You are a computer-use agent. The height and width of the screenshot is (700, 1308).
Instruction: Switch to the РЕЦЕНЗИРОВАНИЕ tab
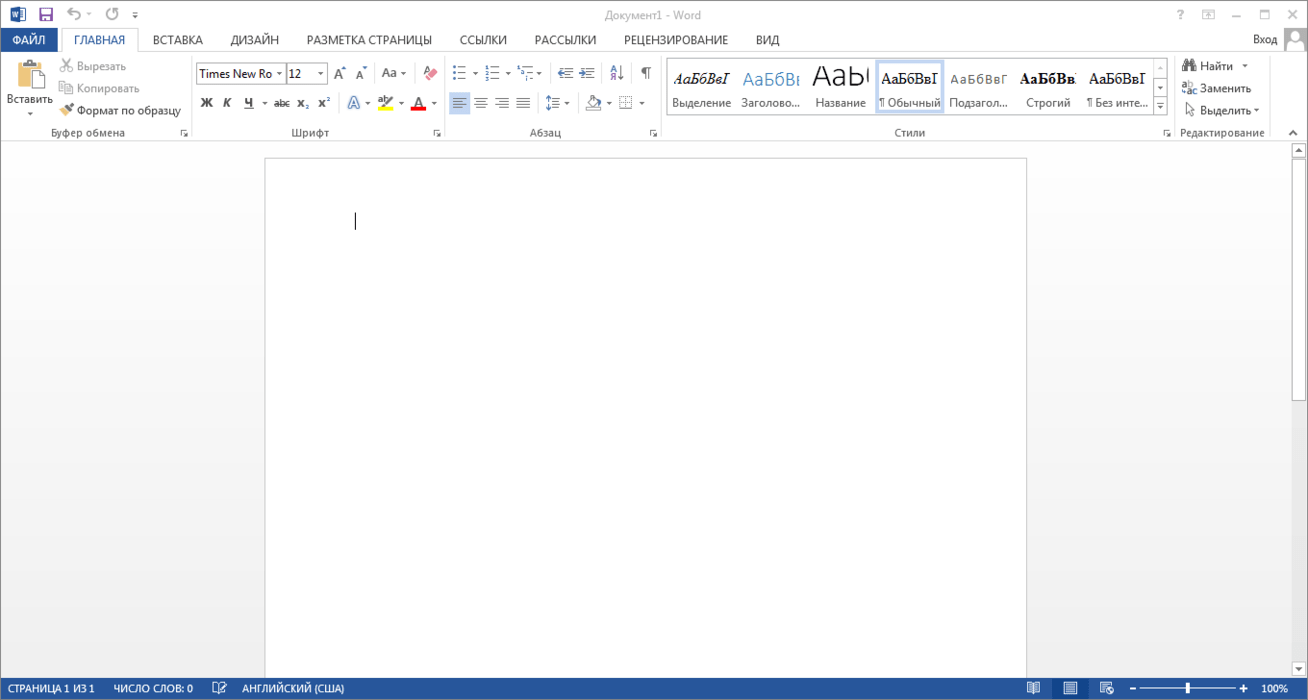pos(676,40)
